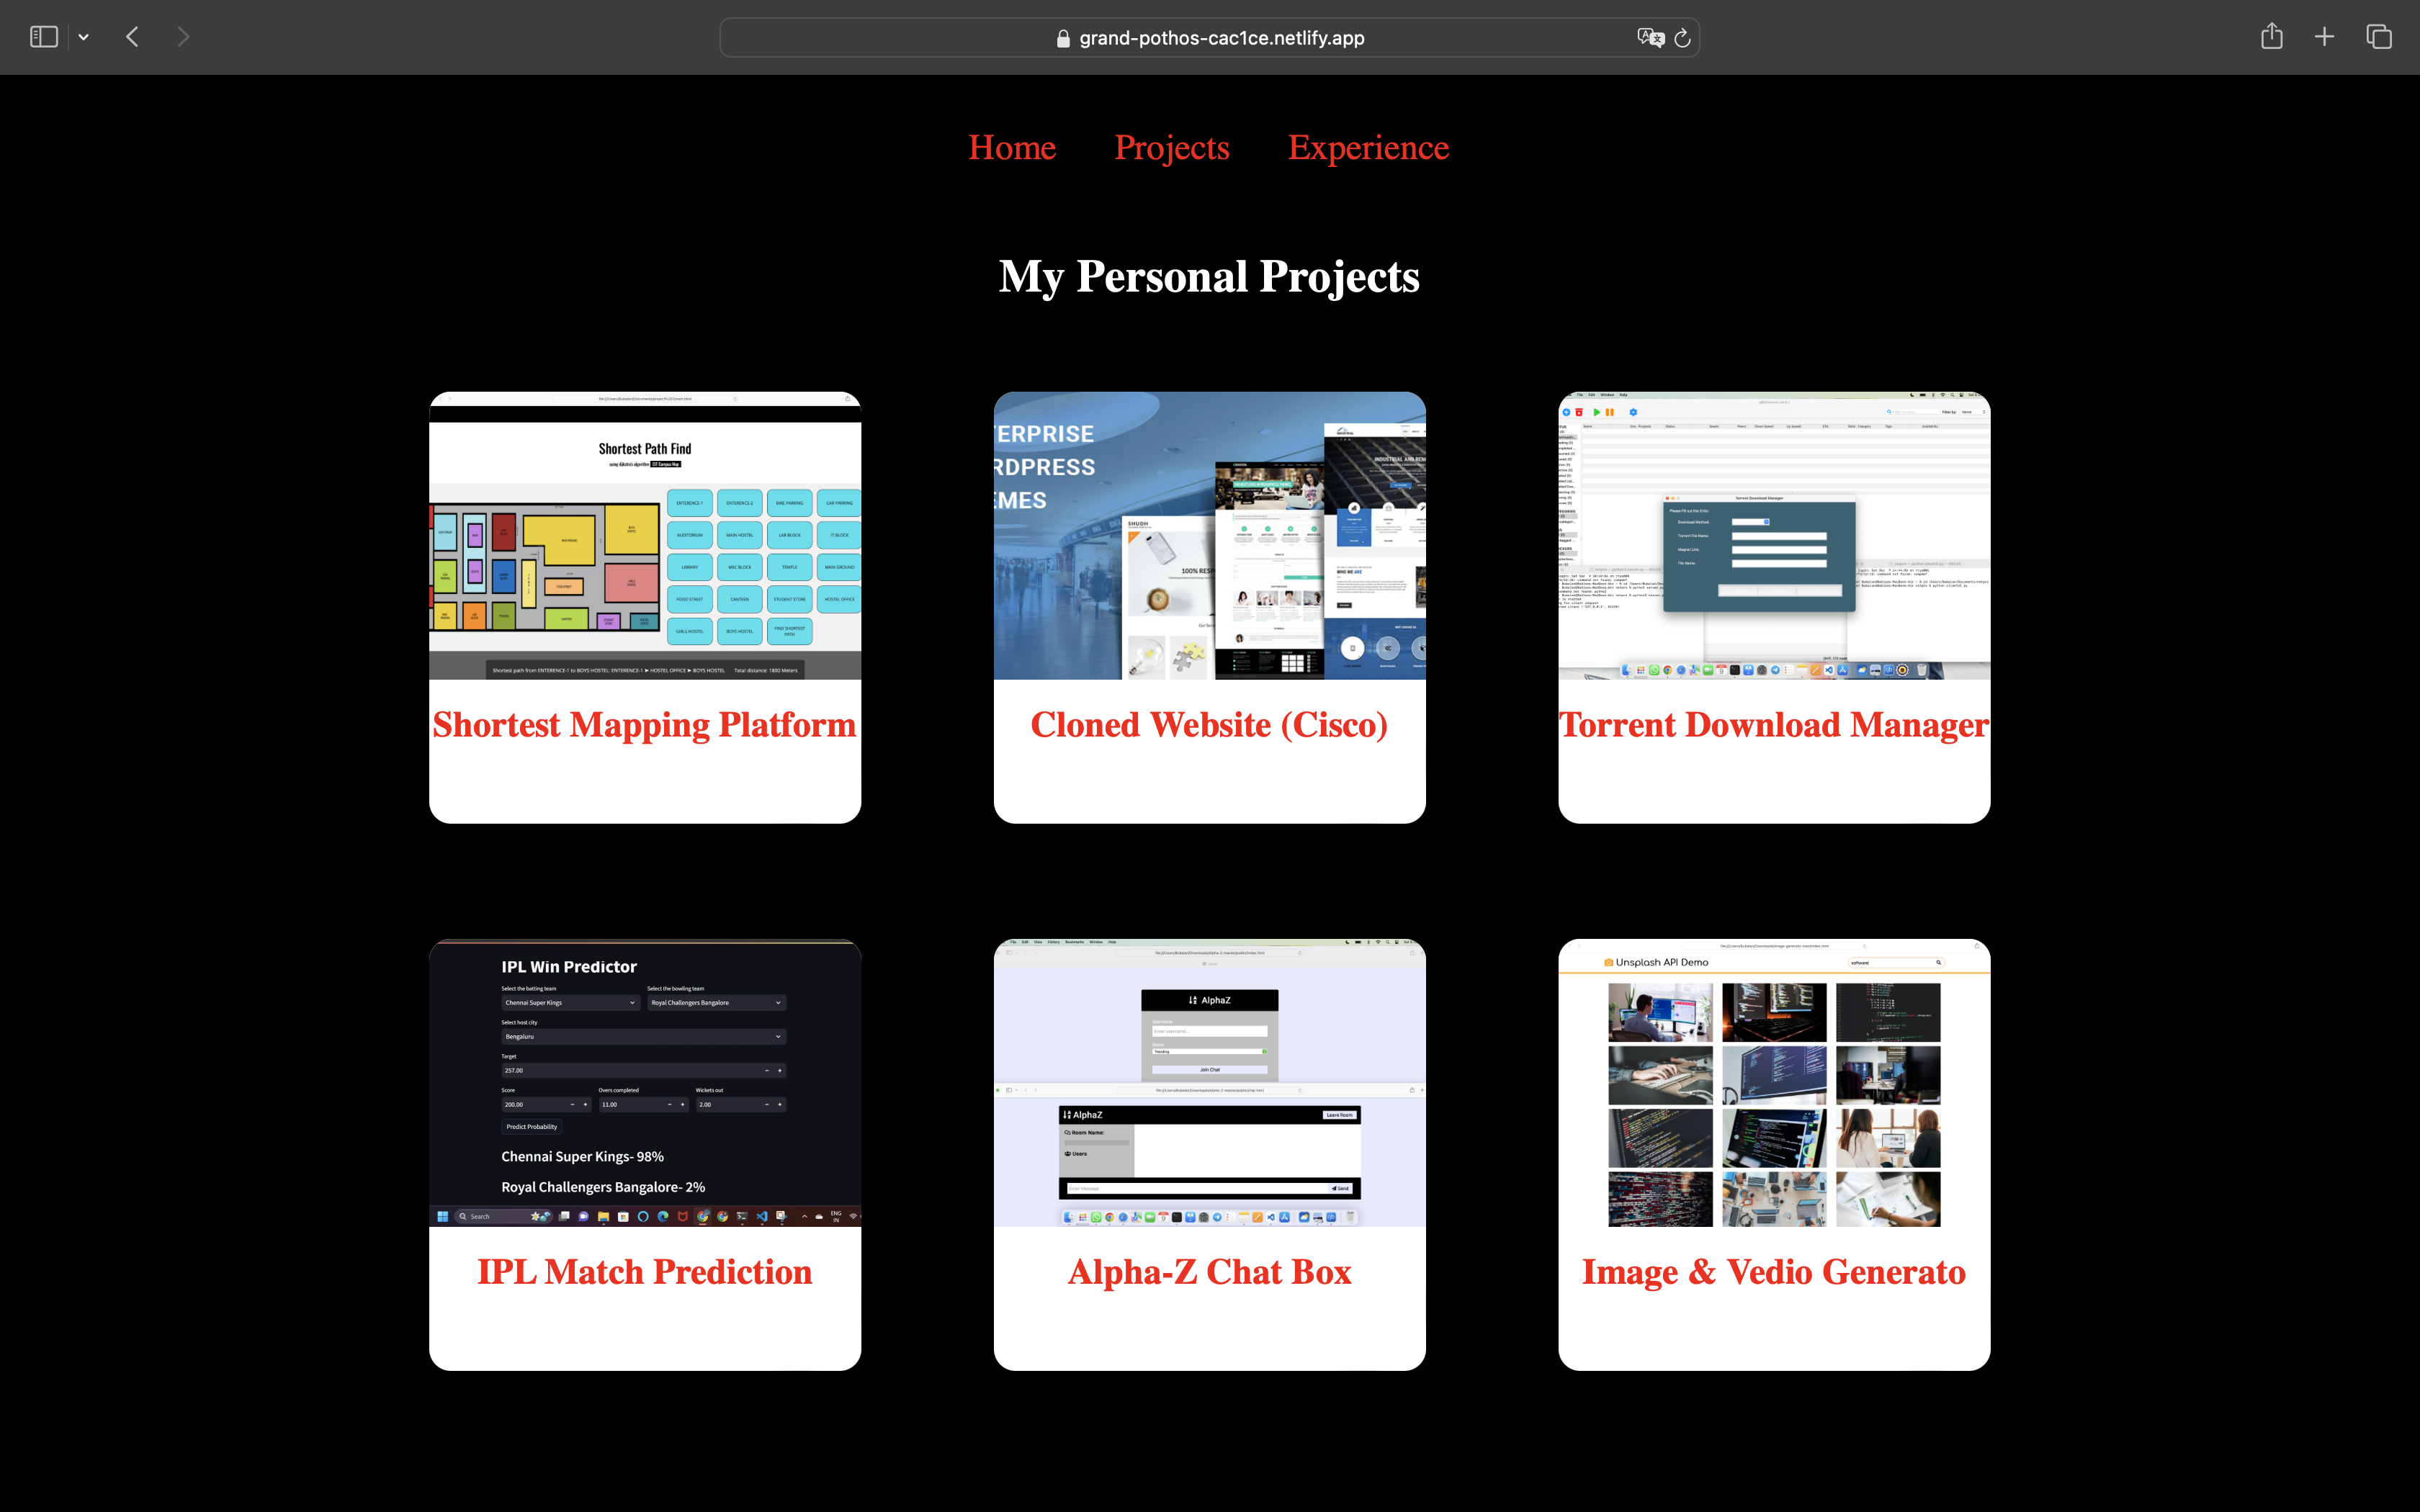Viewport: 2420px width, 1512px height.
Task: Click the Torrent Download Manager screenshot thumbnail
Action: [x=1773, y=536]
